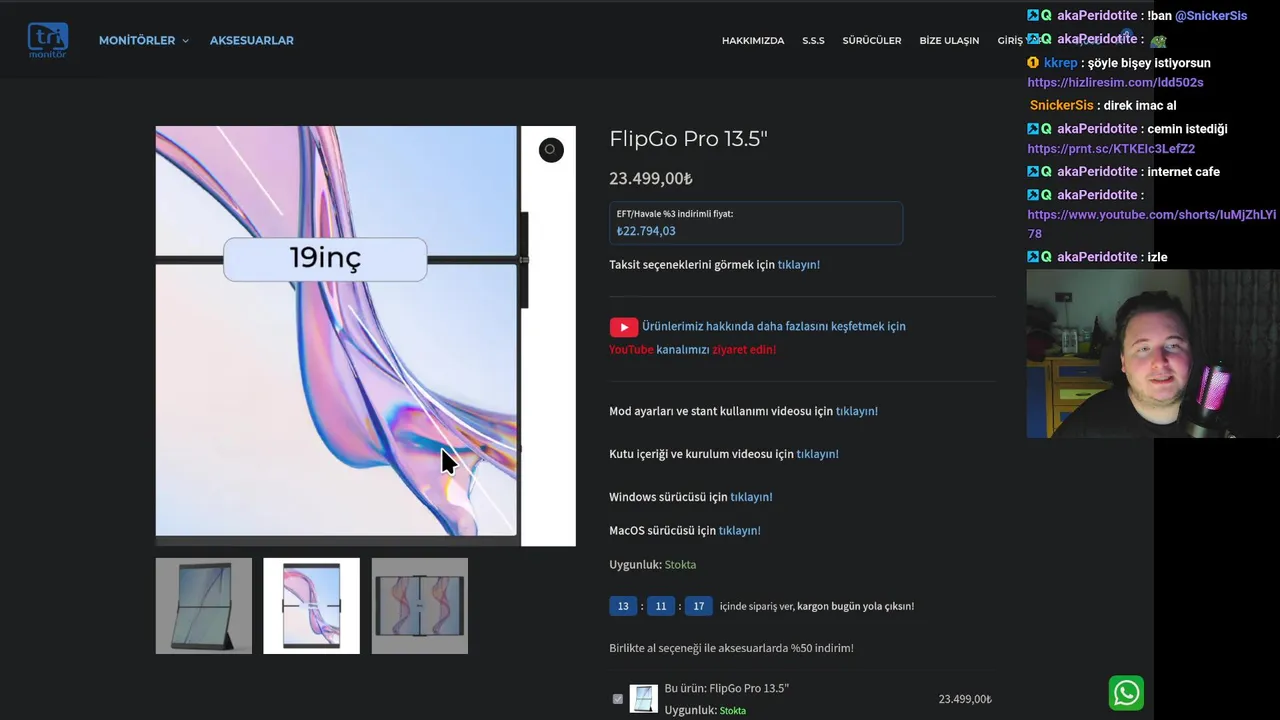Click tıklayın for mod ayarları video

pos(857,411)
